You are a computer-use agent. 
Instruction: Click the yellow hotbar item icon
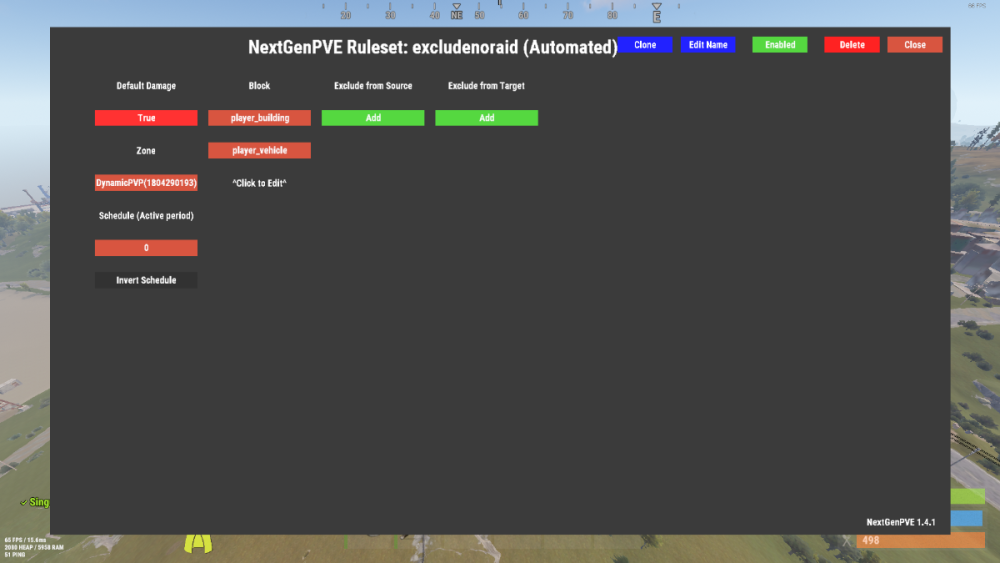(201, 542)
